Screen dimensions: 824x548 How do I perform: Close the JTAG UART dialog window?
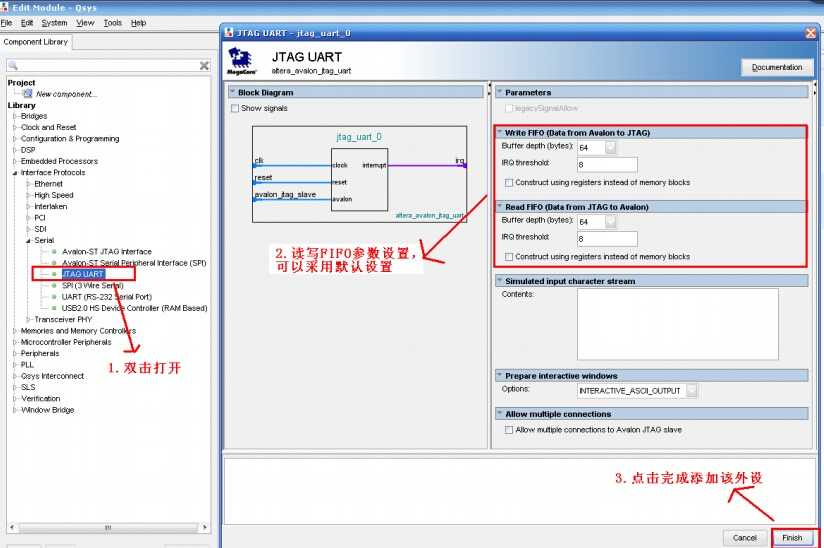(x=810, y=33)
